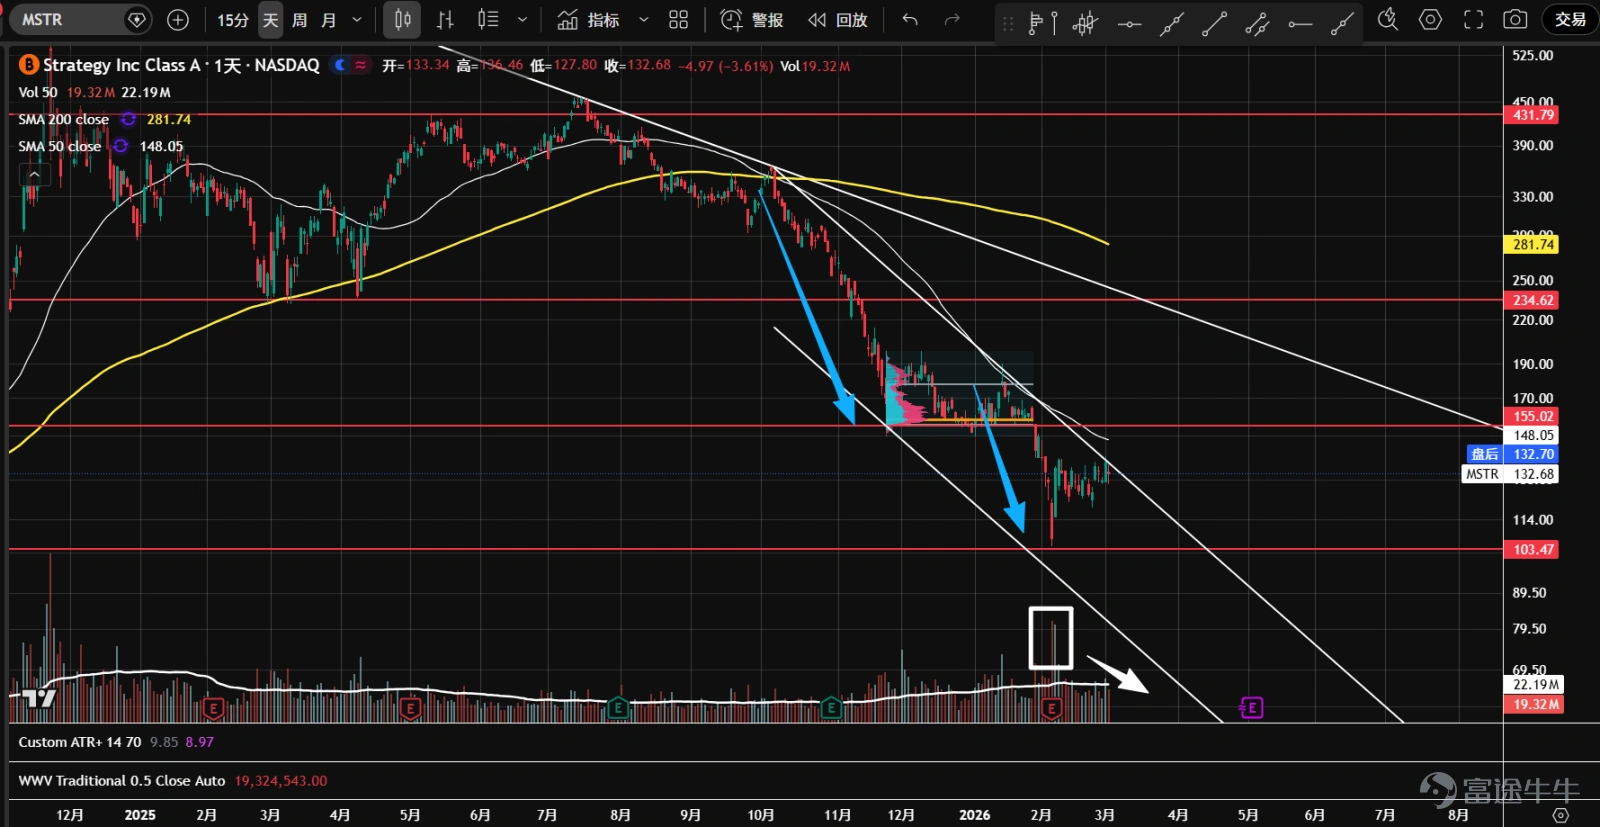This screenshot has height=827, width=1600.
Task: Open the red earnings marker near February 2026
Action: 1051,708
